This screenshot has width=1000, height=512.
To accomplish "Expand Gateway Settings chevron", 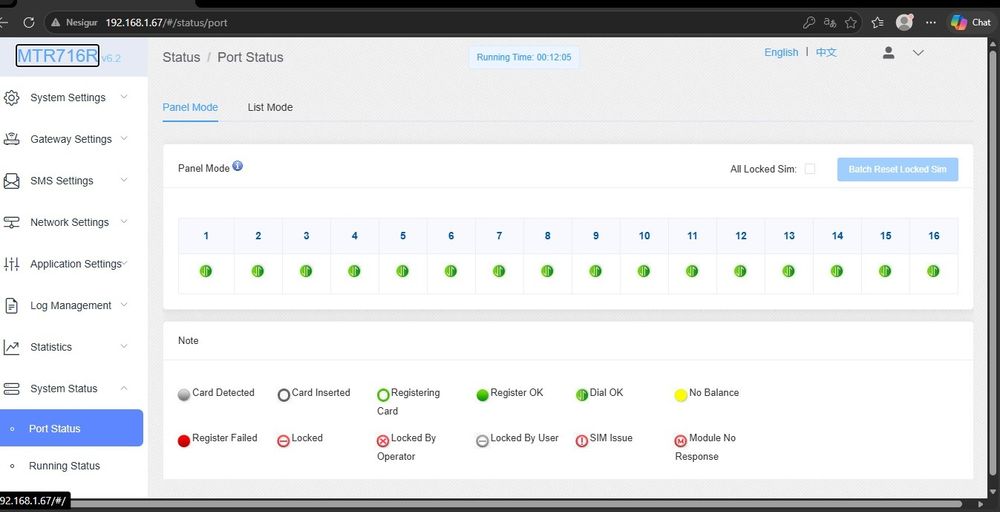I will [124, 138].
